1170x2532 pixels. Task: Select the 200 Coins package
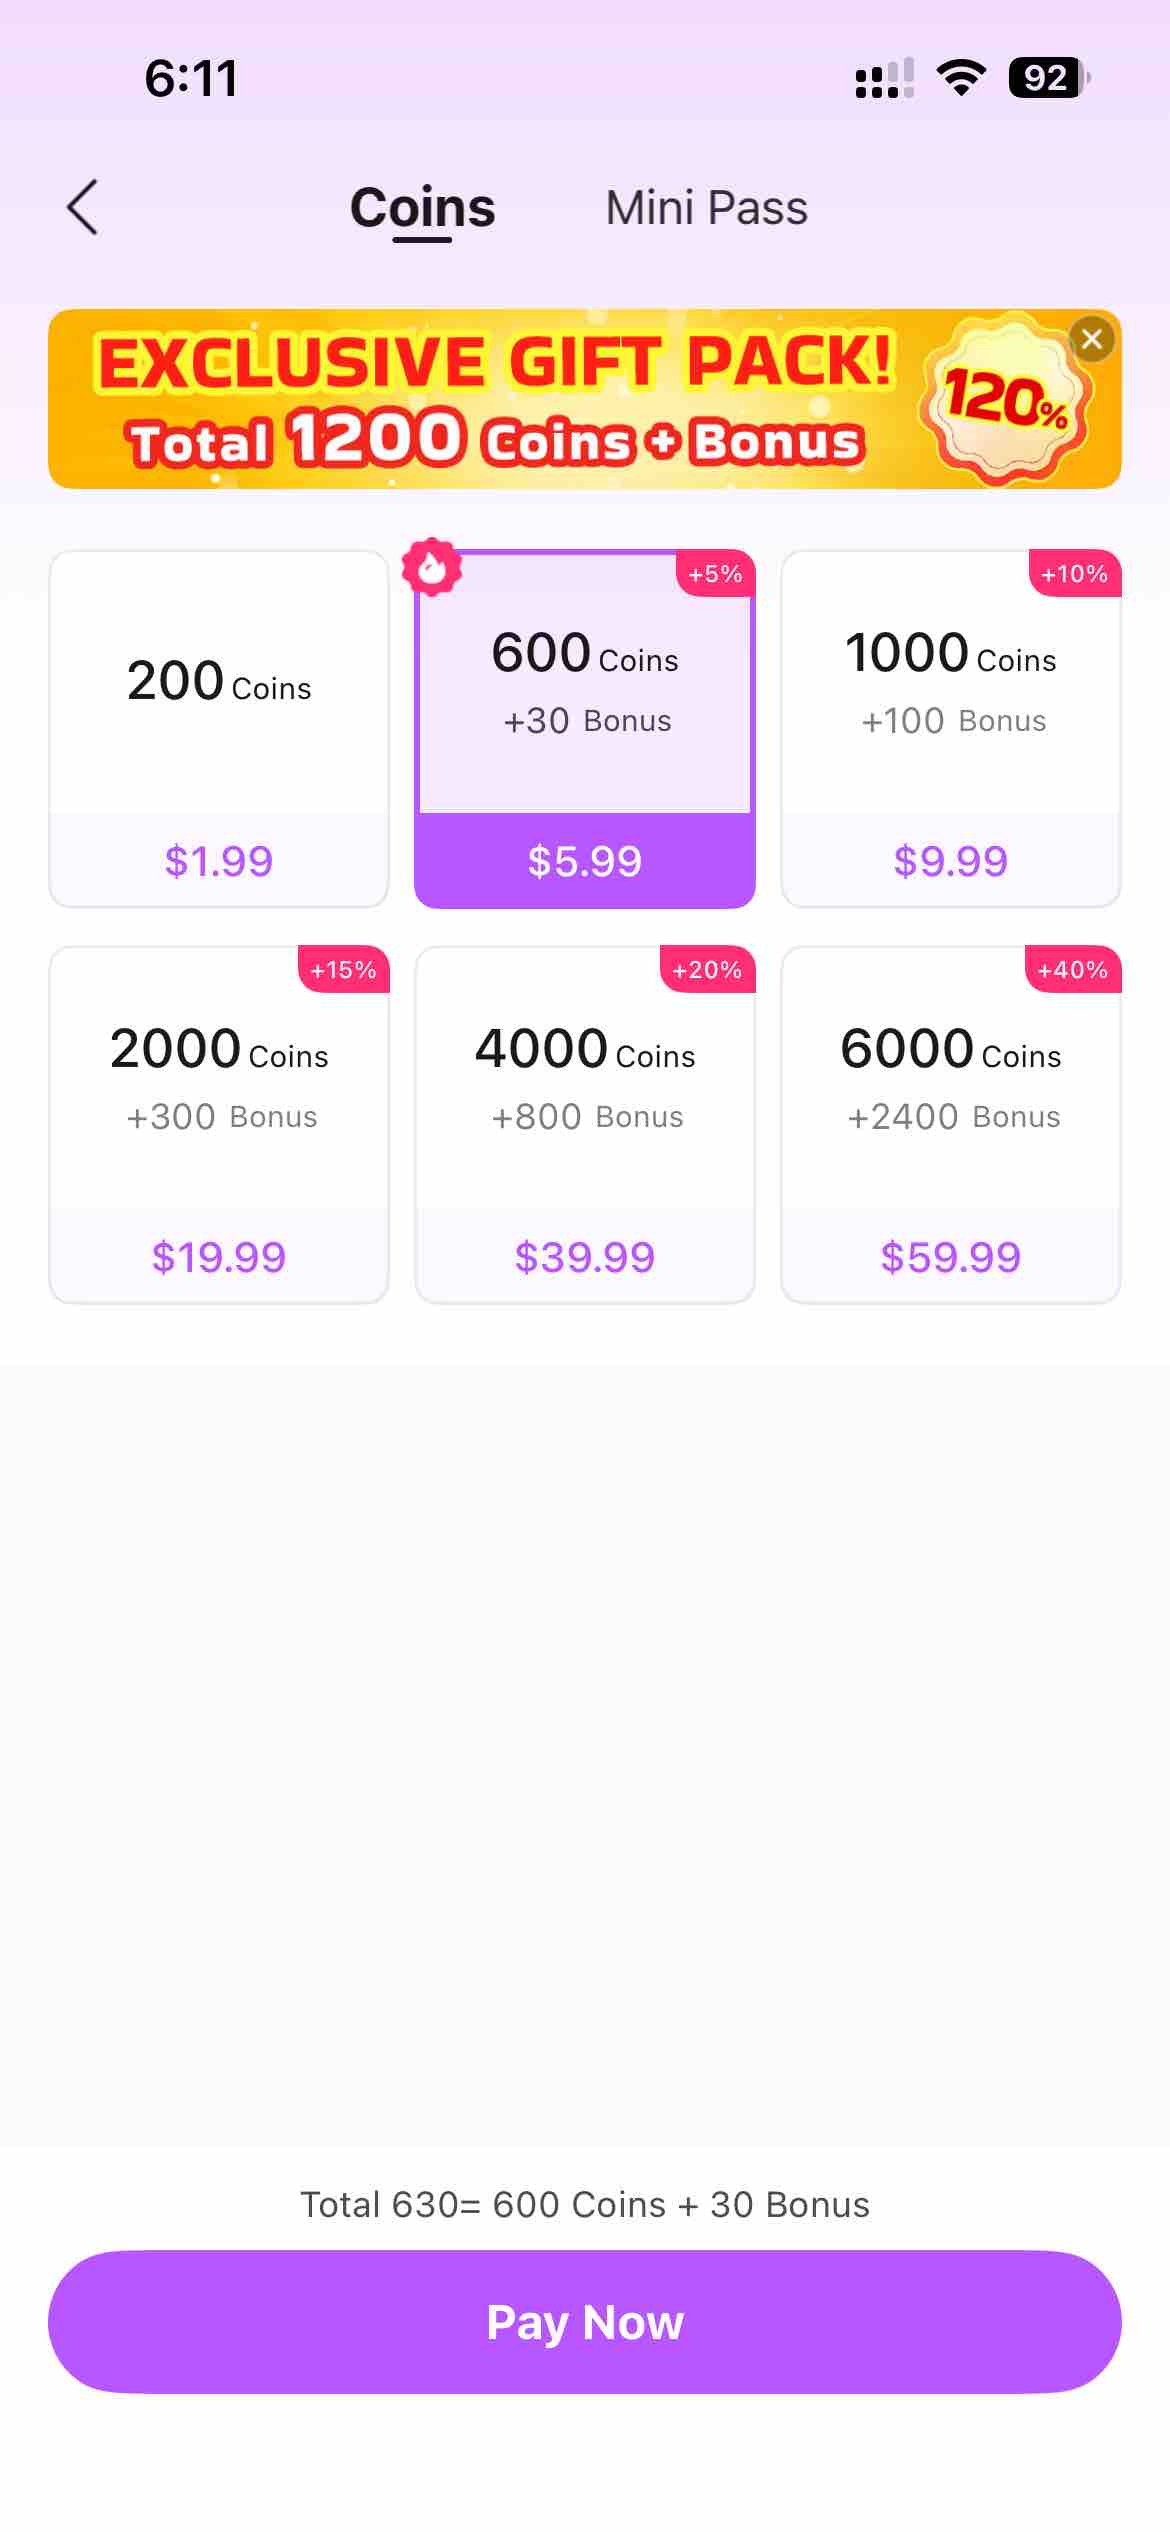point(219,728)
